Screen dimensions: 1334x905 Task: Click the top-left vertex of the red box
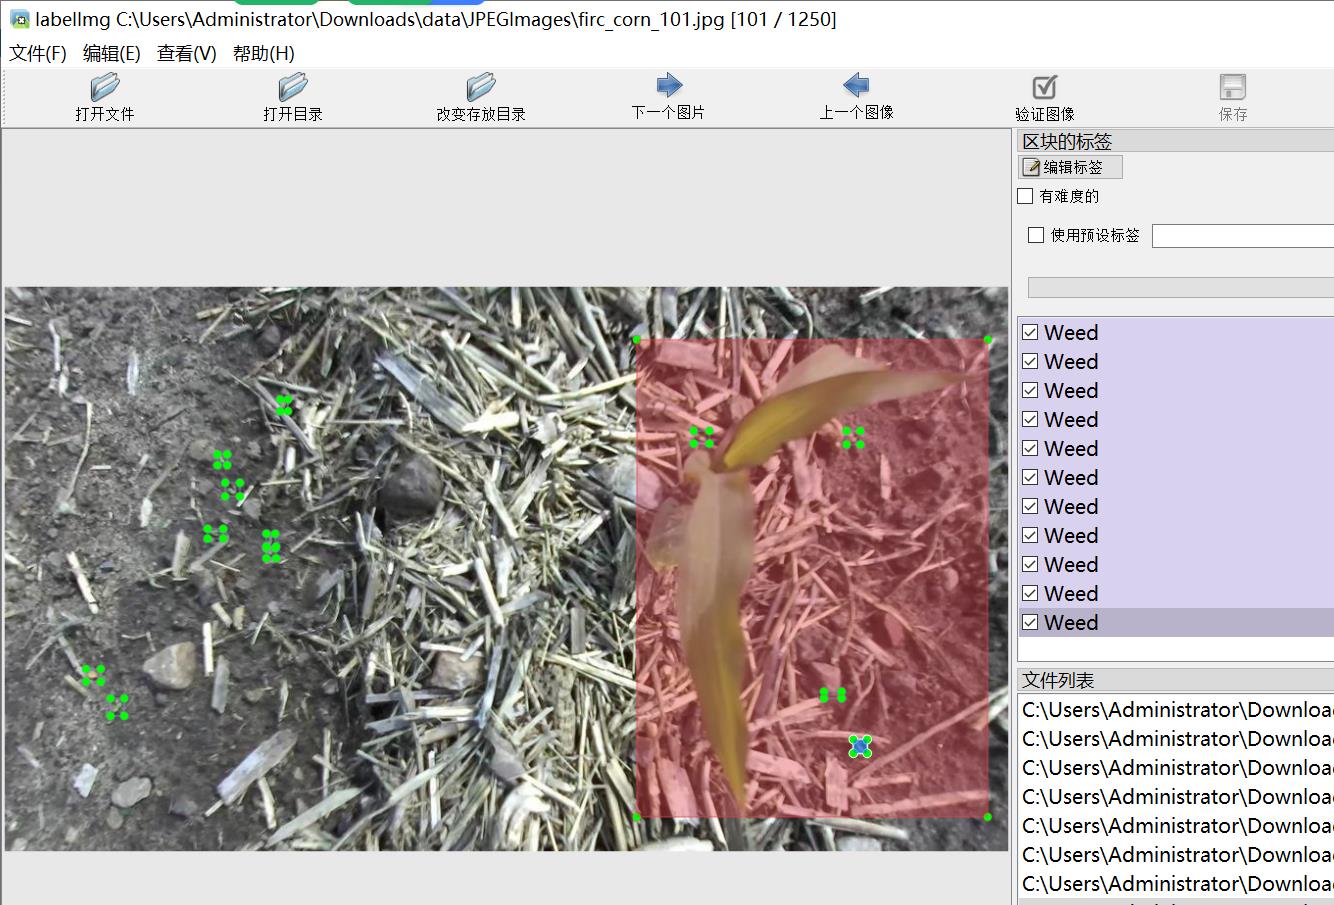637,340
